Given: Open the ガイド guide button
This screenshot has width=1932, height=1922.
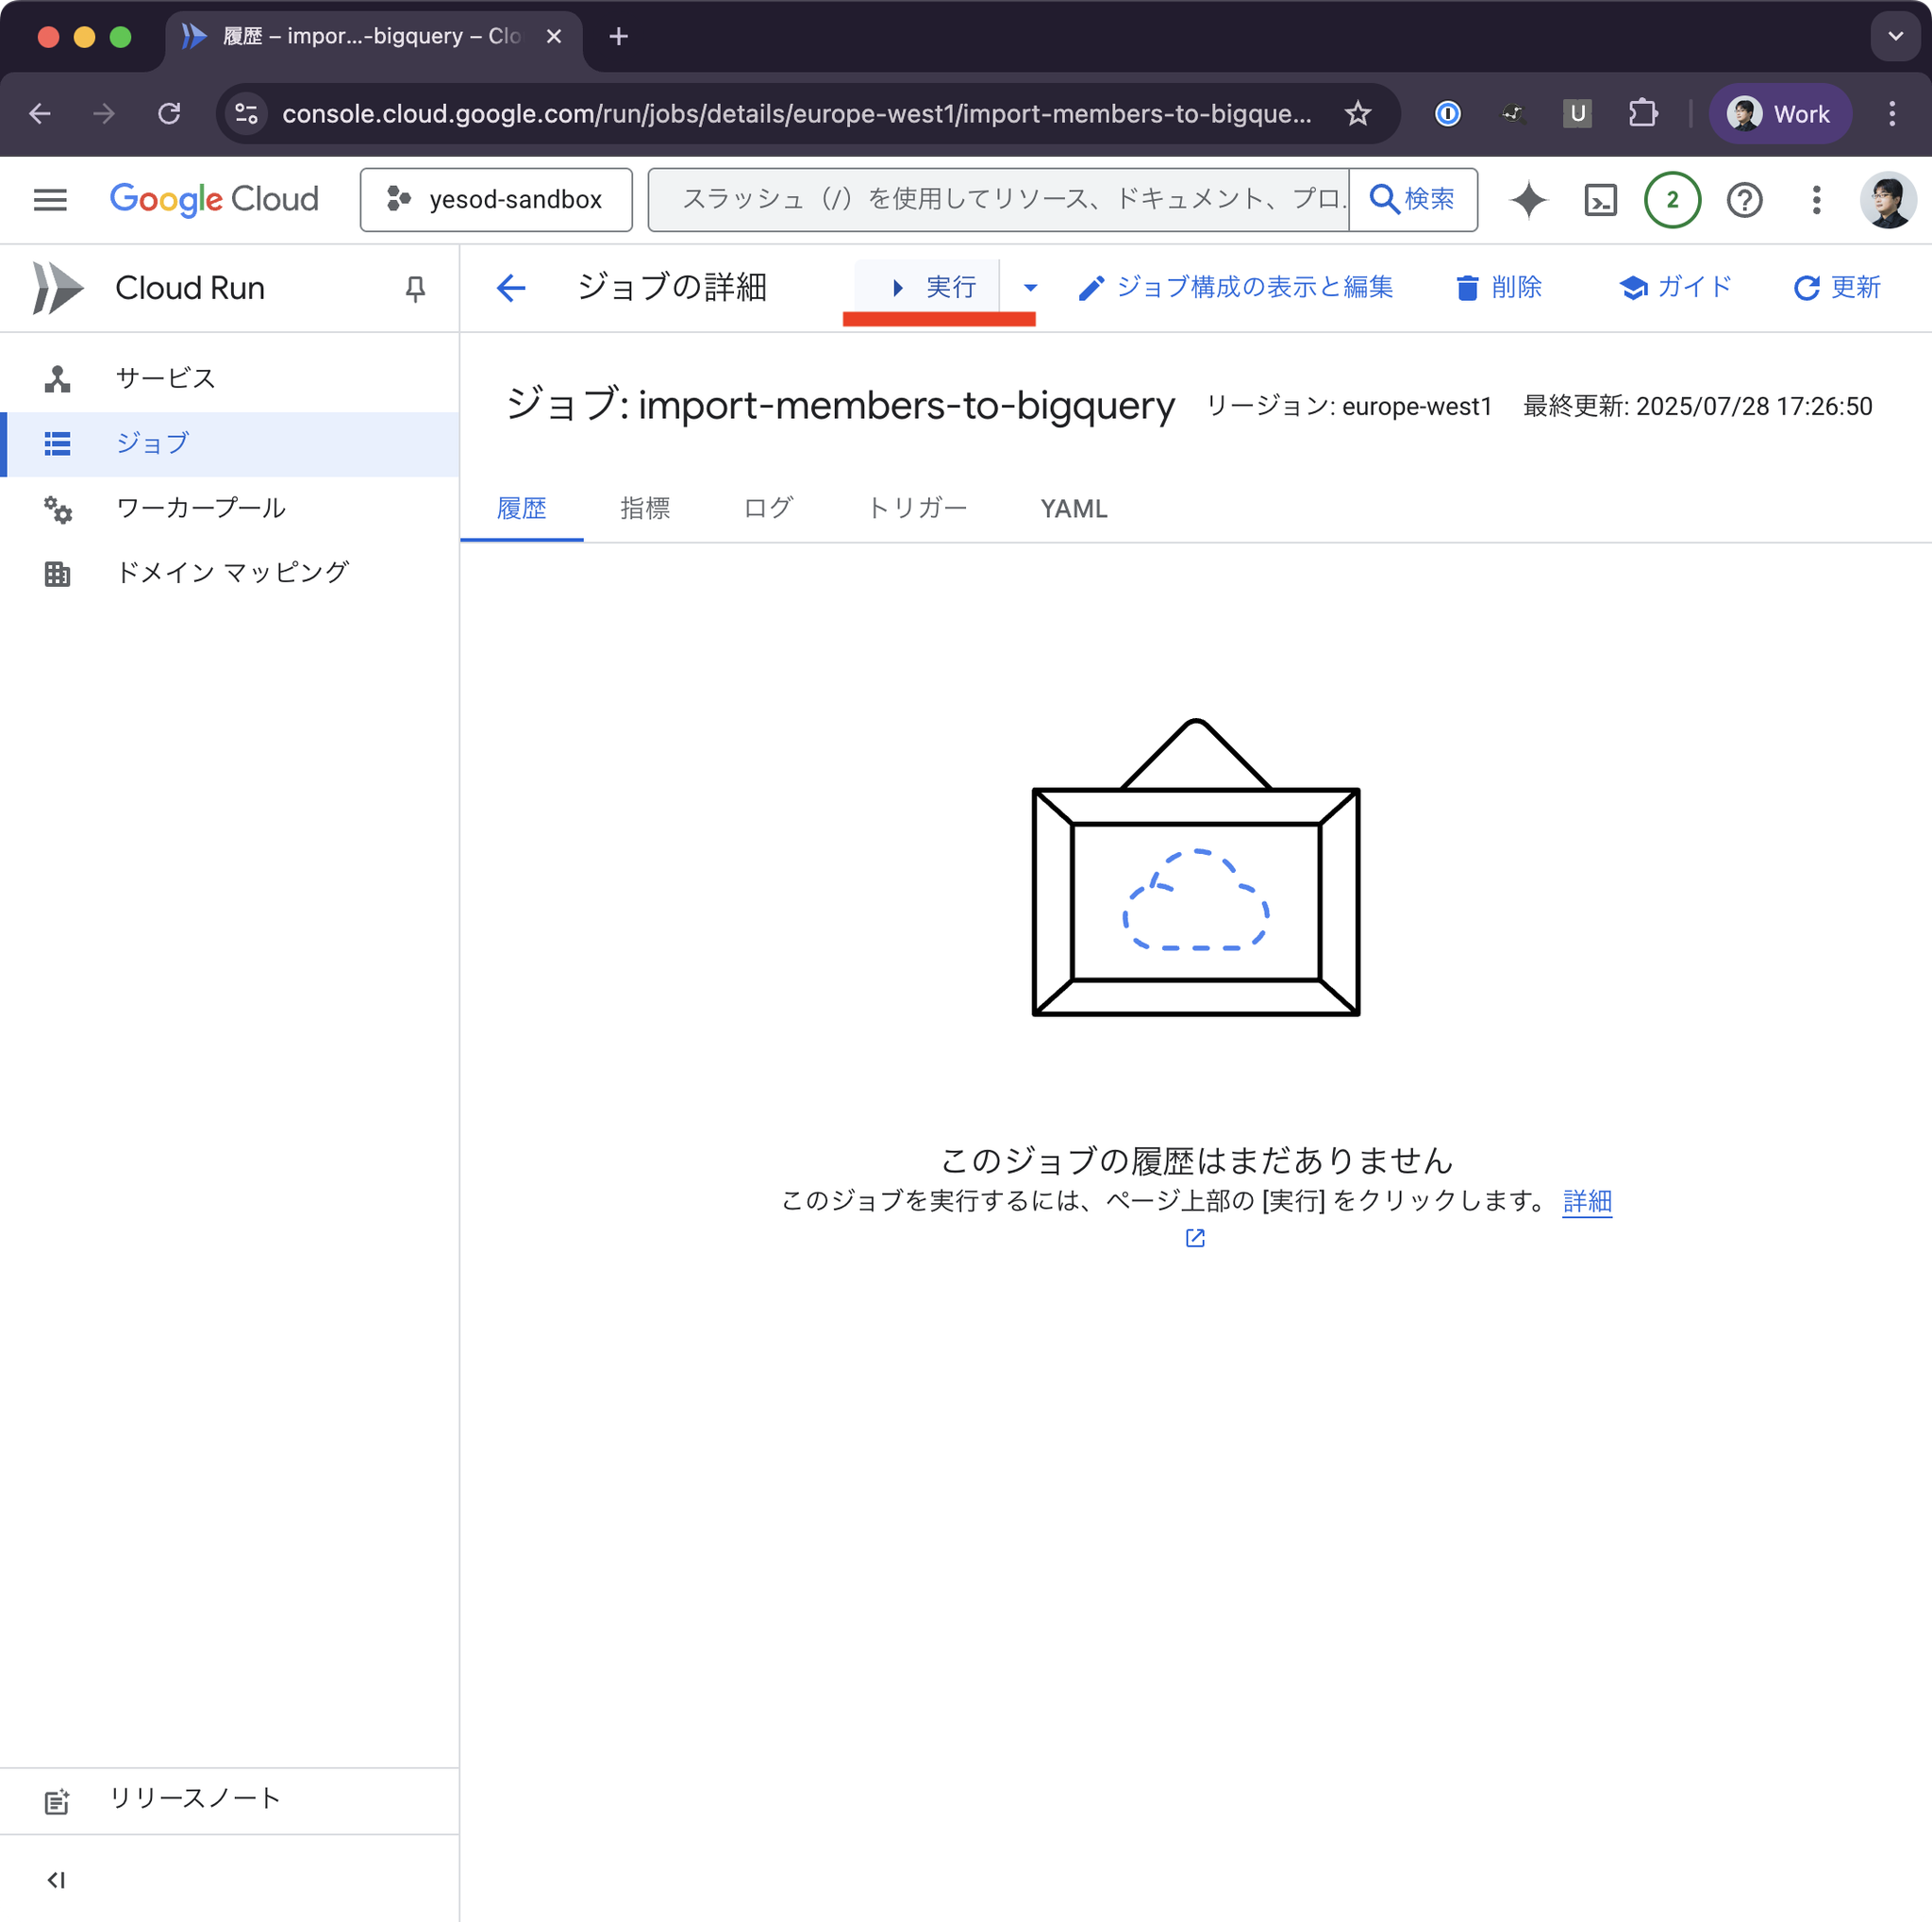Looking at the screenshot, I should click(x=1675, y=287).
